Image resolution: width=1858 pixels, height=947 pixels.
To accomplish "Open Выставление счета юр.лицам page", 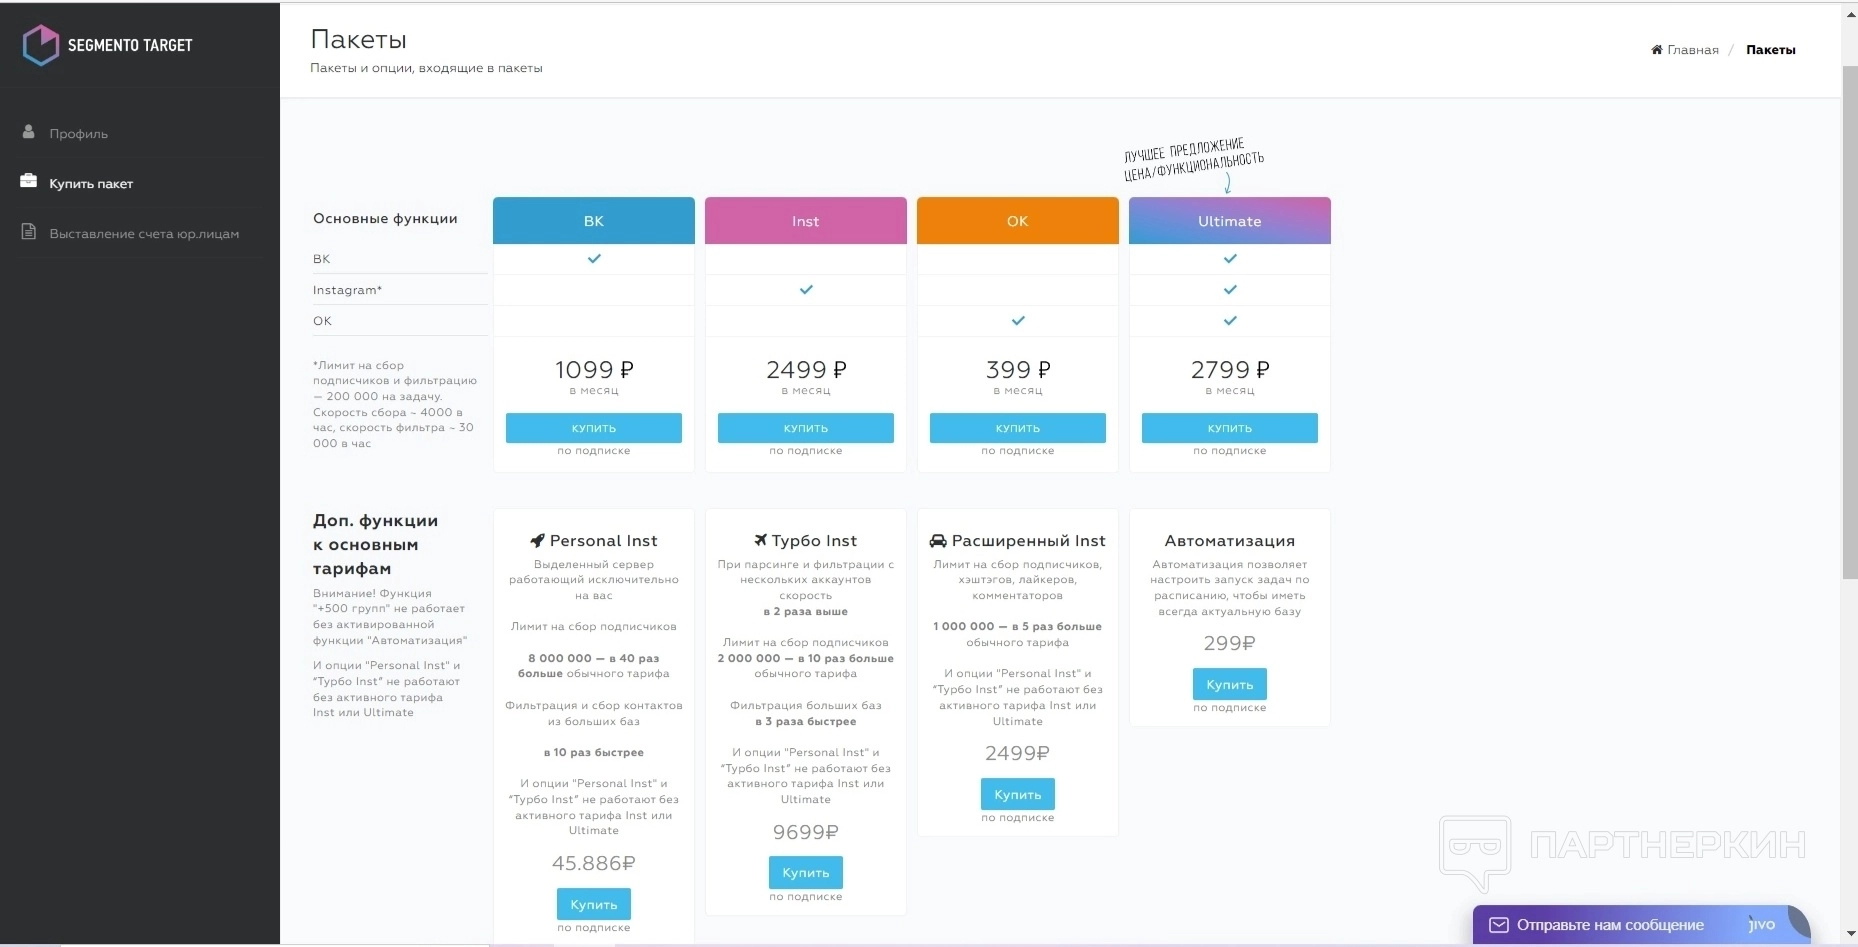I will [x=144, y=234].
